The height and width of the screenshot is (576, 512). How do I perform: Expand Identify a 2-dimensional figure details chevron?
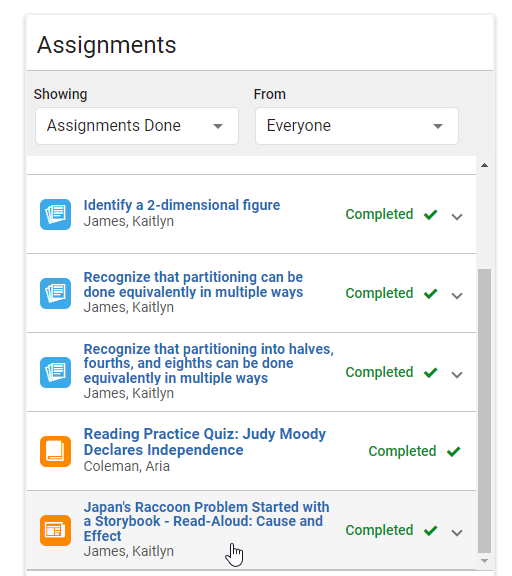(x=457, y=217)
